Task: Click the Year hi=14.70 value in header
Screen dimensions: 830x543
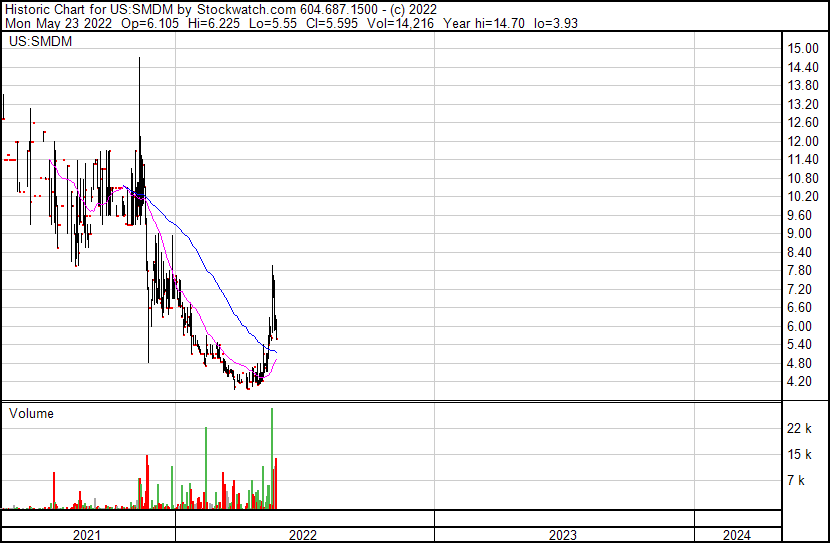Action: pyautogui.click(x=484, y=23)
